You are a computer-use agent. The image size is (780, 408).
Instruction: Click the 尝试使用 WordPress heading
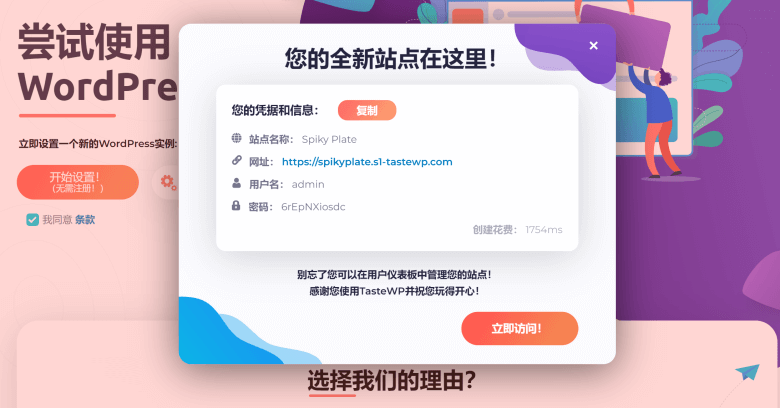coord(98,63)
